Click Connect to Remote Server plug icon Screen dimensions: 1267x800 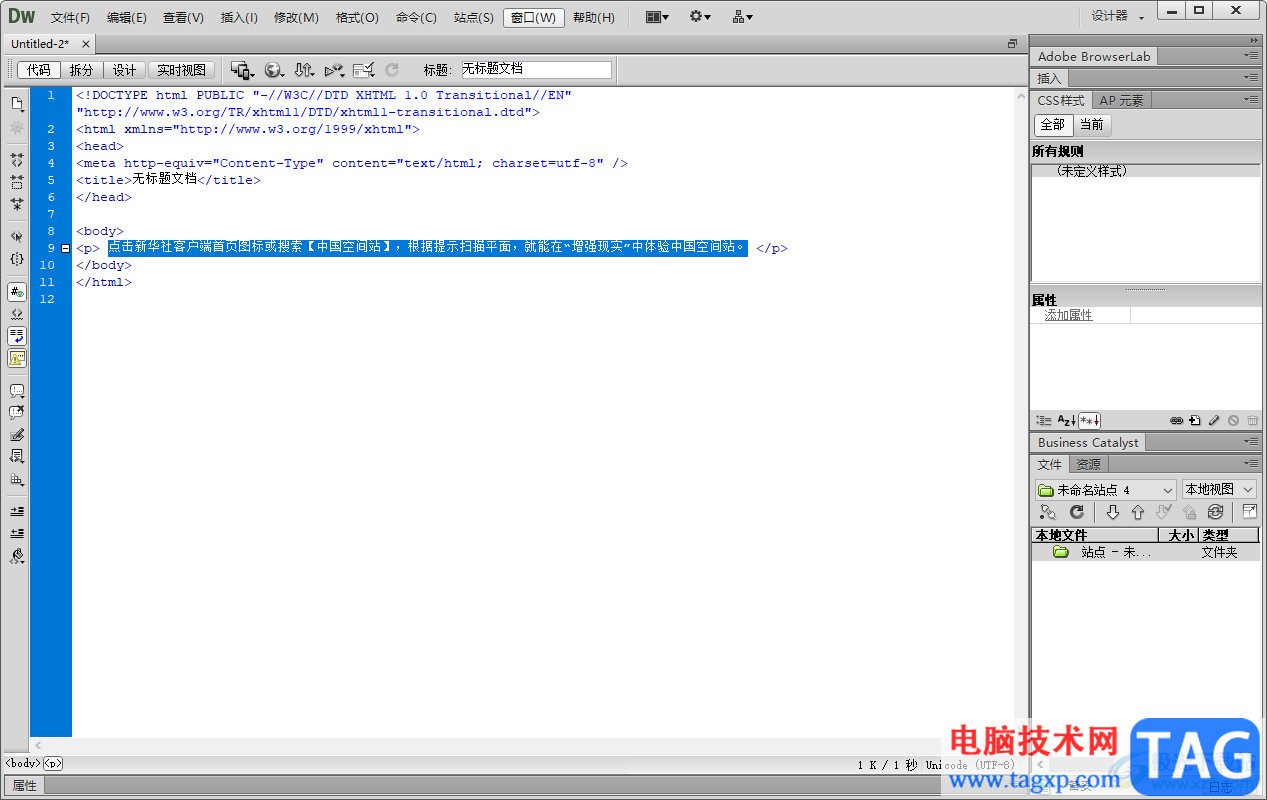coord(1048,512)
